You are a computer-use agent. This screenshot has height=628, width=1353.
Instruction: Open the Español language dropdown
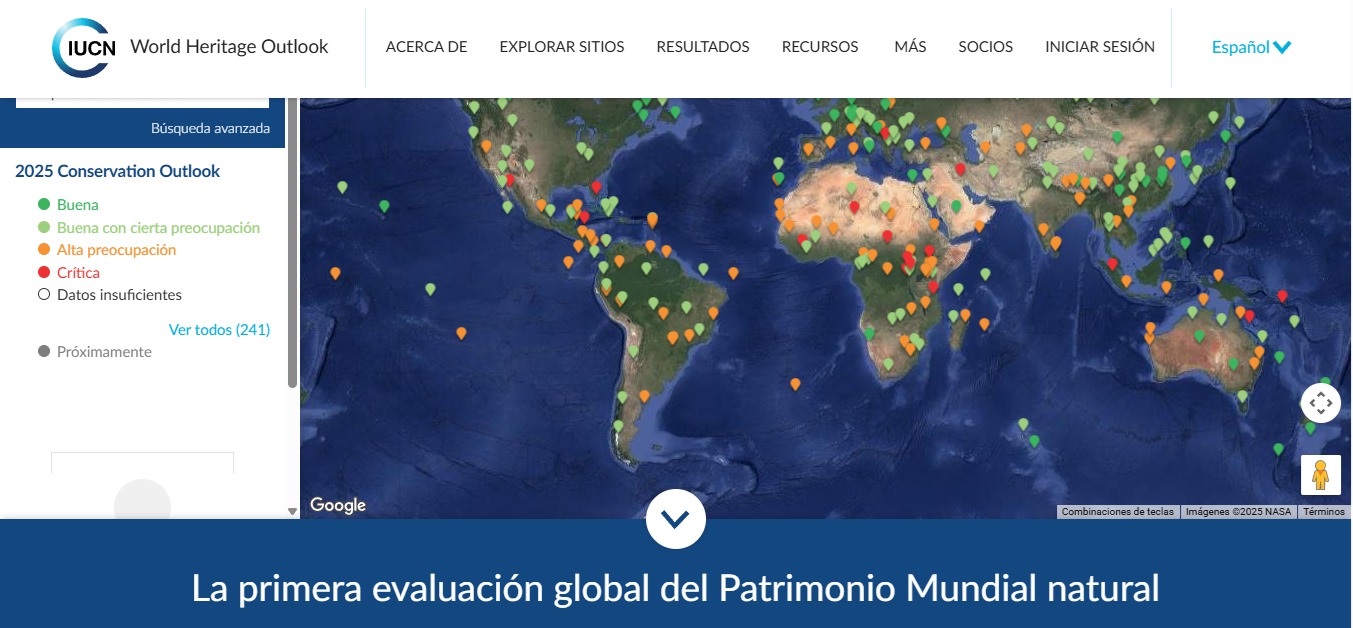click(1251, 47)
